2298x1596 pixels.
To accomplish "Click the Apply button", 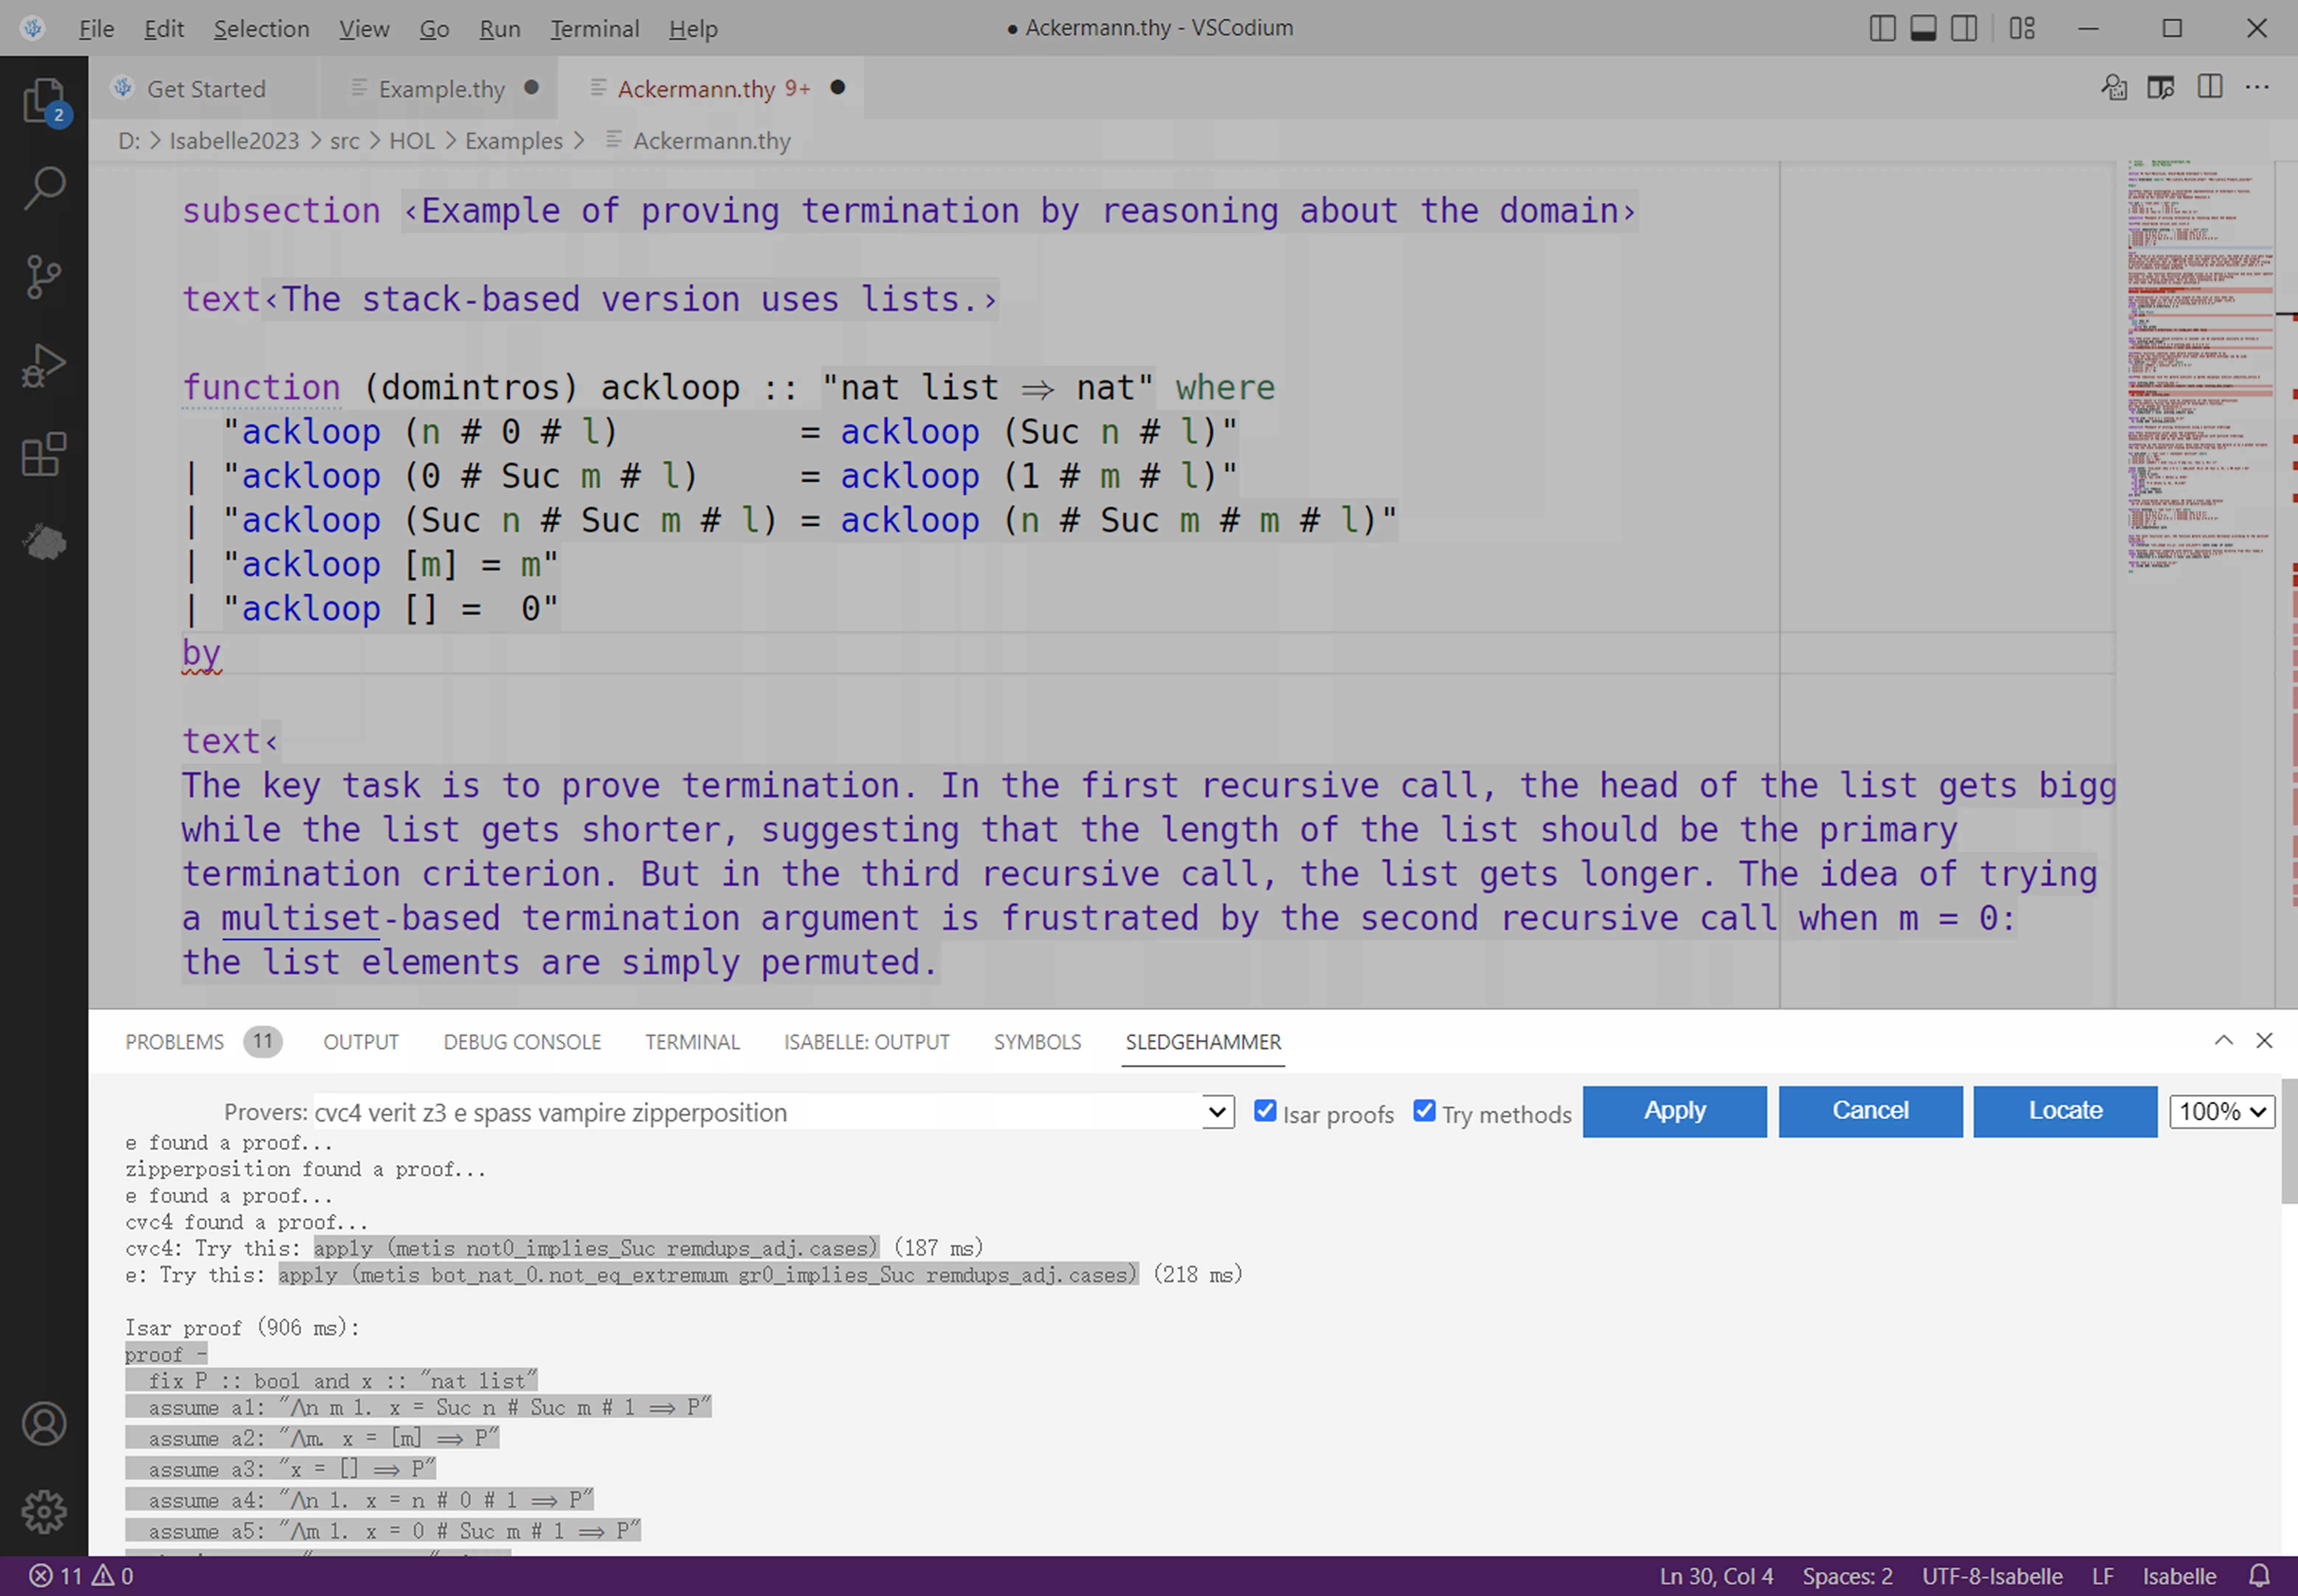I will point(1675,1111).
